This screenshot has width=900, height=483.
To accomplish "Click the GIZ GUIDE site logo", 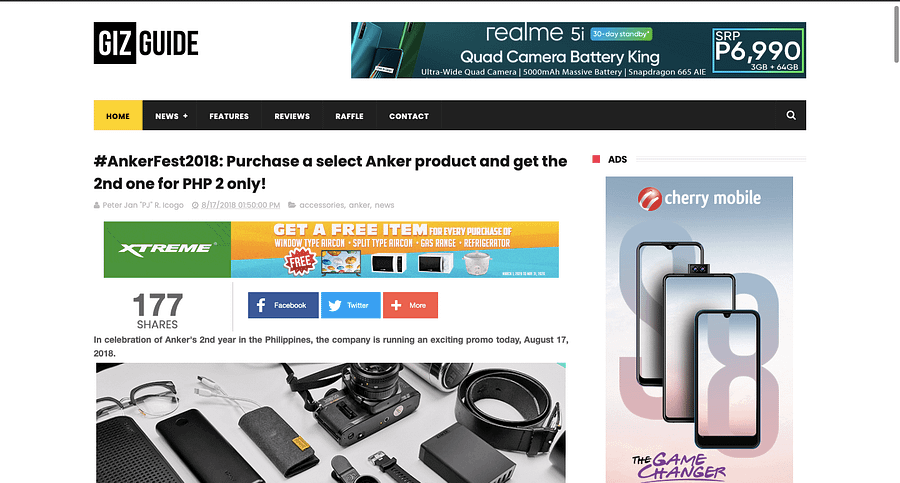I will click(146, 43).
